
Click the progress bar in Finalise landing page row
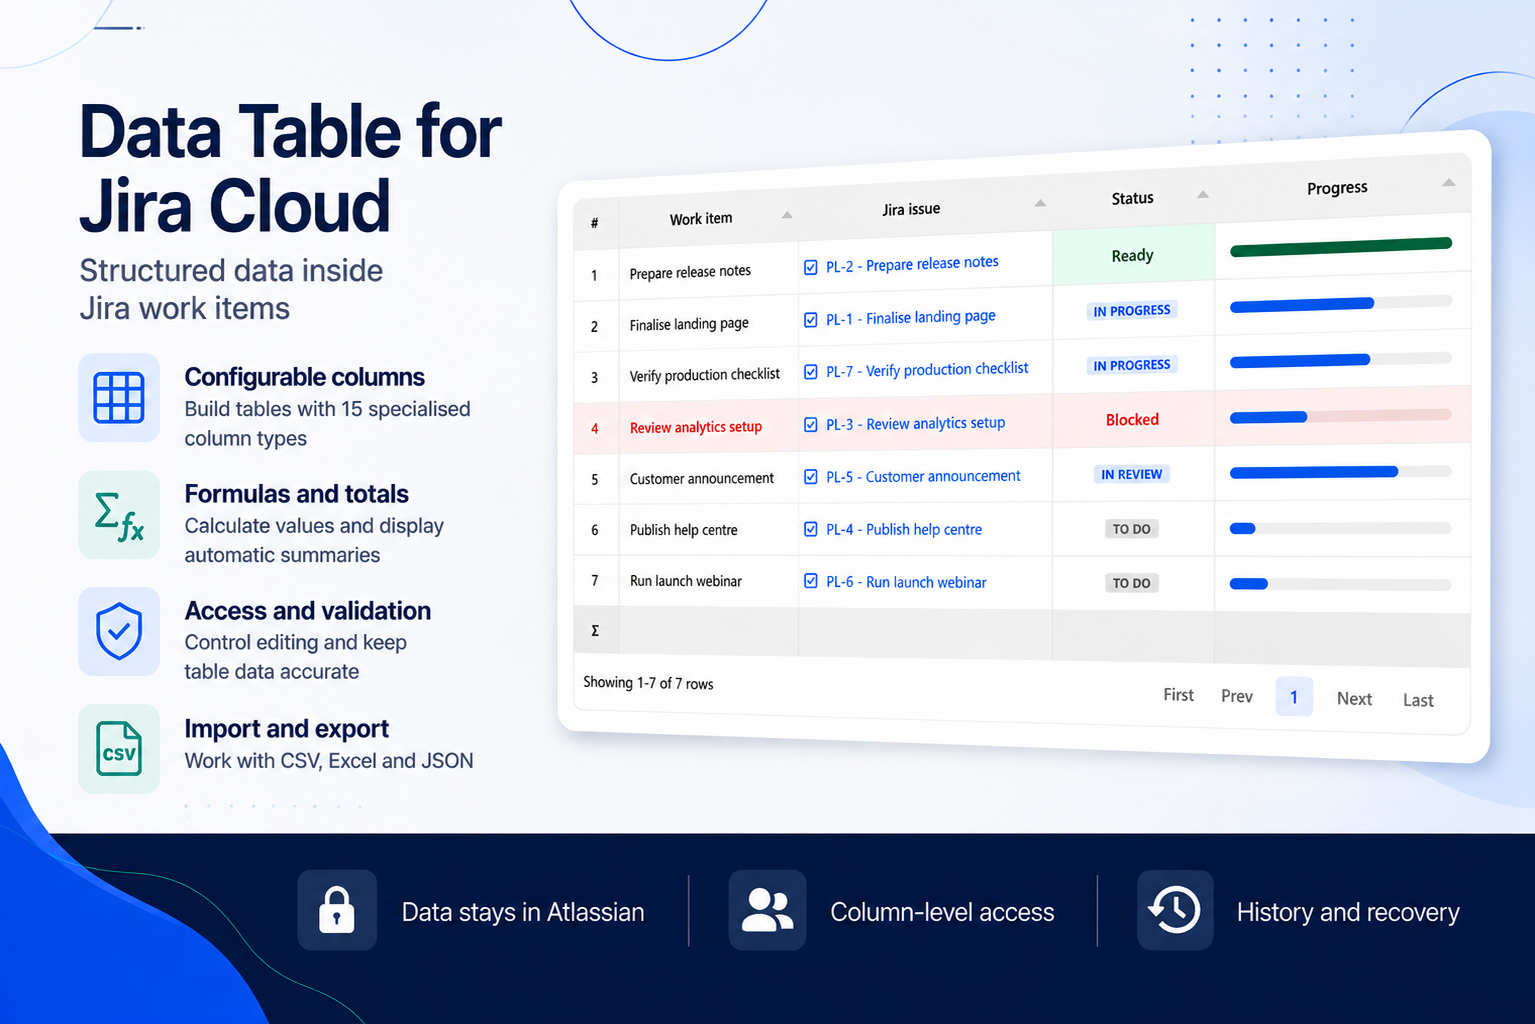click(x=1341, y=304)
